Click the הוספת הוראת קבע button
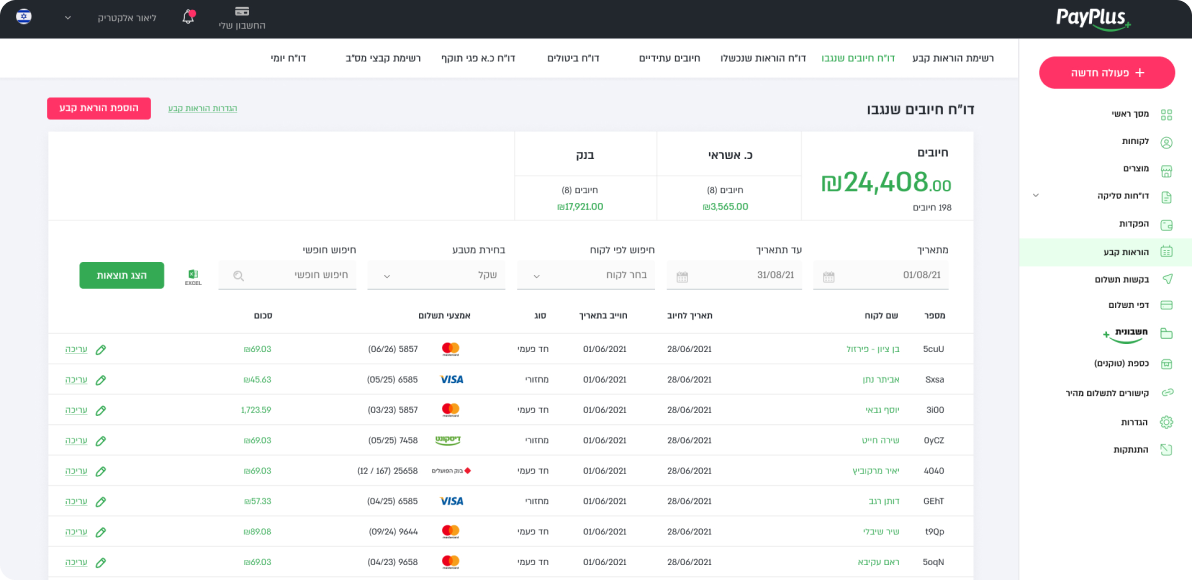The image size is (1192, 580). [99, 108]
